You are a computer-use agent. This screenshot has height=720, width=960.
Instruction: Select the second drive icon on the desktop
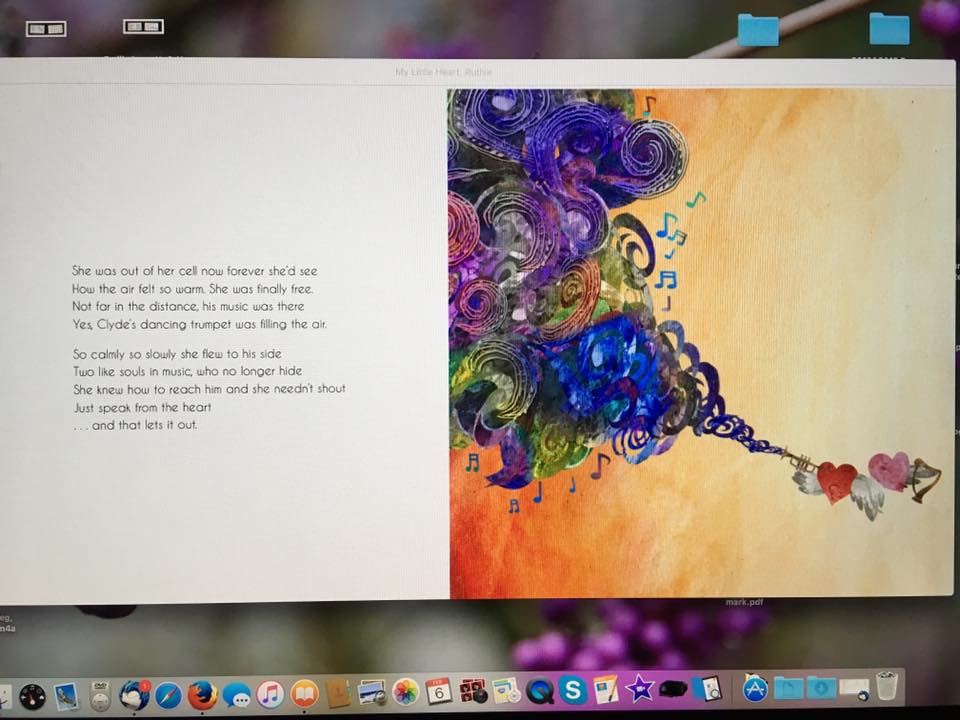[143, 26]
